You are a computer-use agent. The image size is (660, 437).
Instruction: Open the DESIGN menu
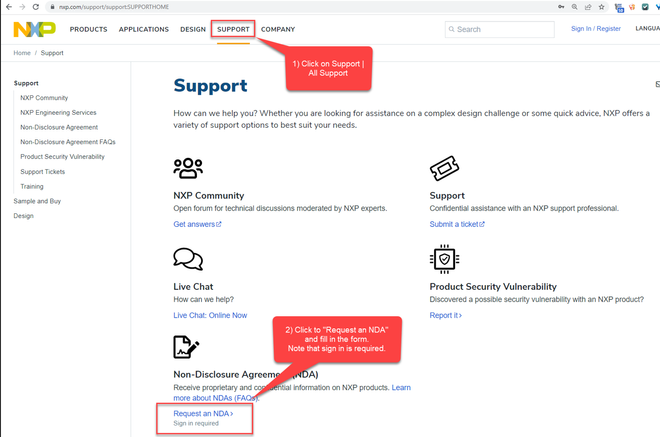pos(193,29)
